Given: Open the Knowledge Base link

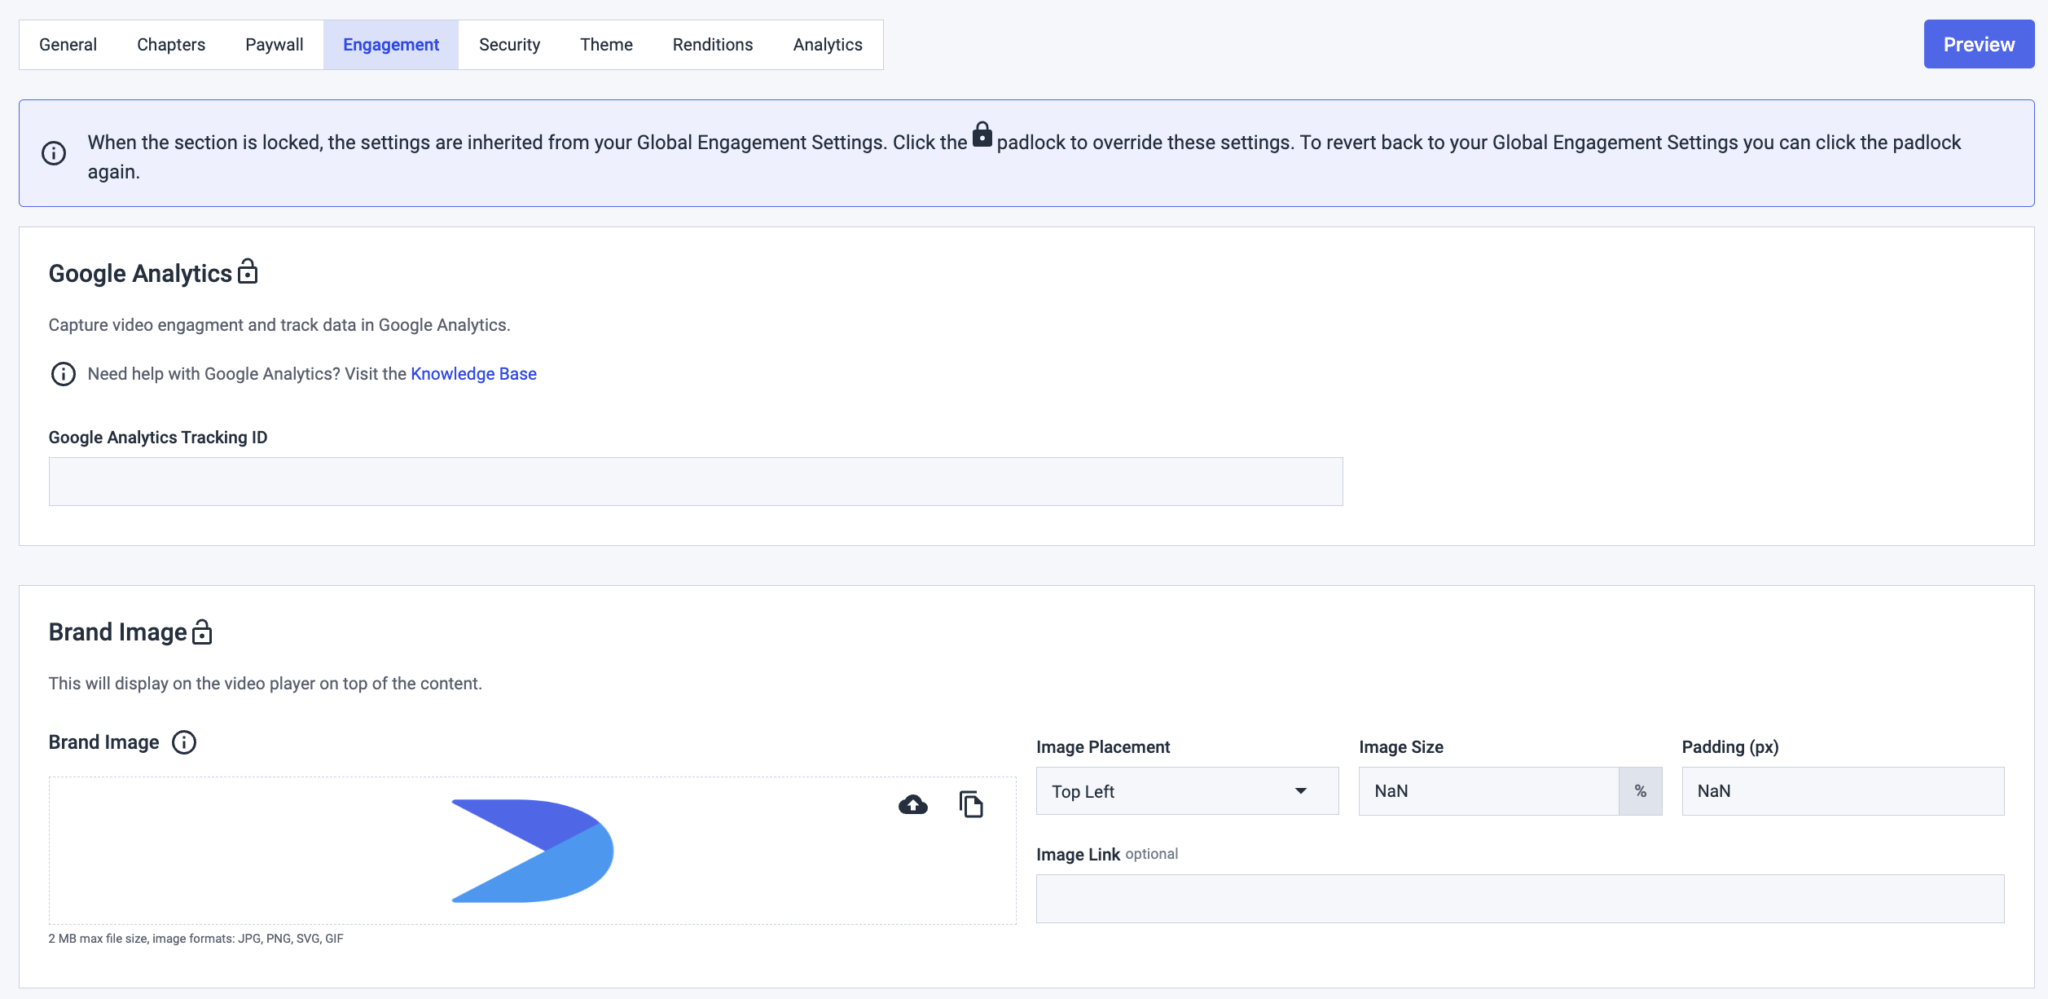Looking at the screenshot, I should (473, 374).
